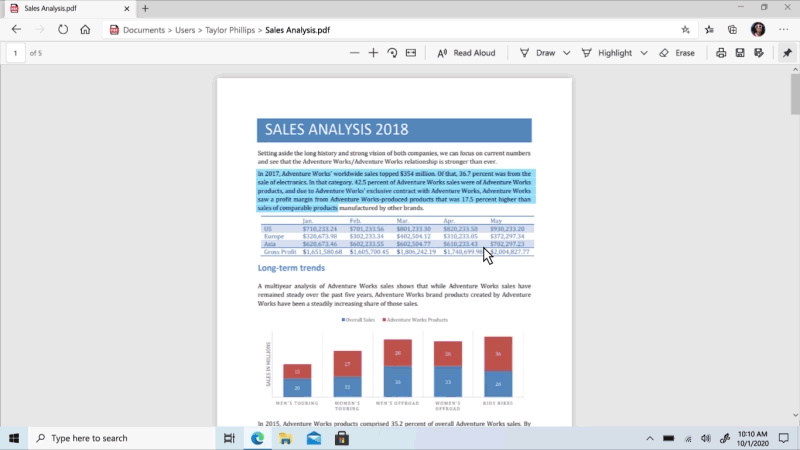Click the Save As icon

click(759, 53)
